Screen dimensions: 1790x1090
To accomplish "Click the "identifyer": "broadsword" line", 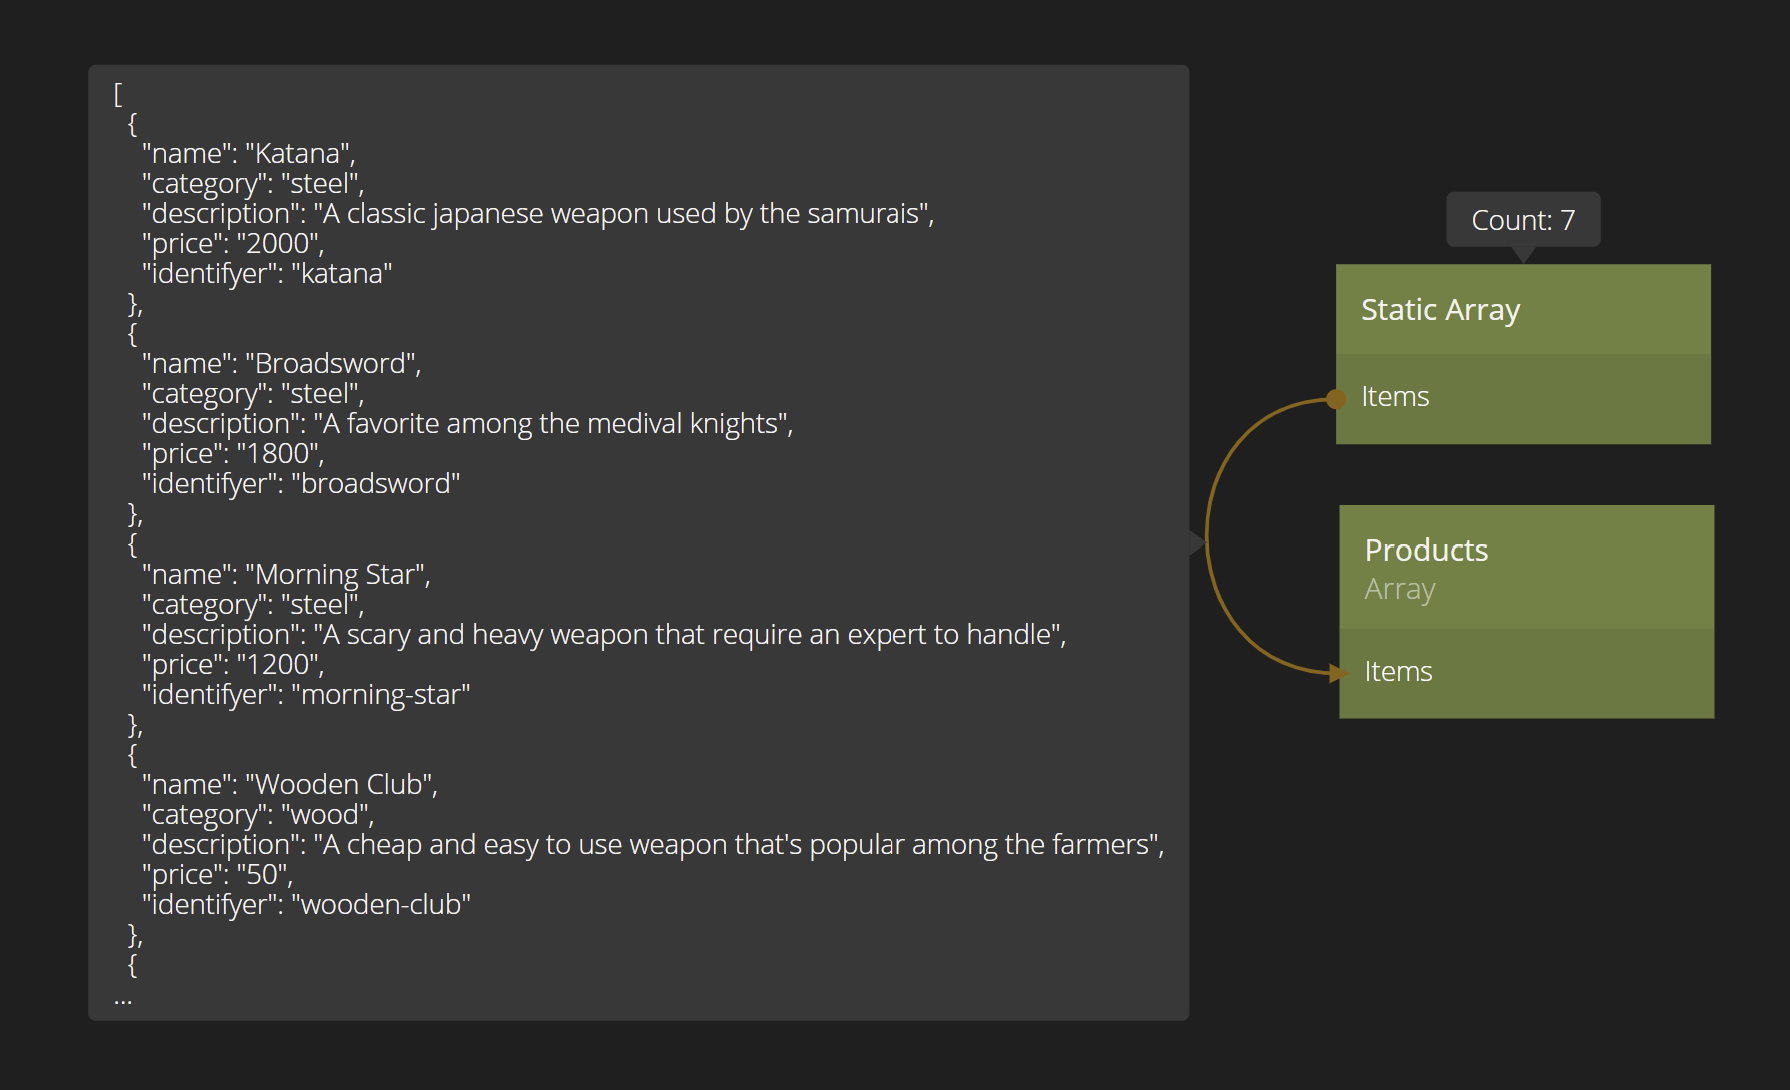I will [x=301, y=484].
